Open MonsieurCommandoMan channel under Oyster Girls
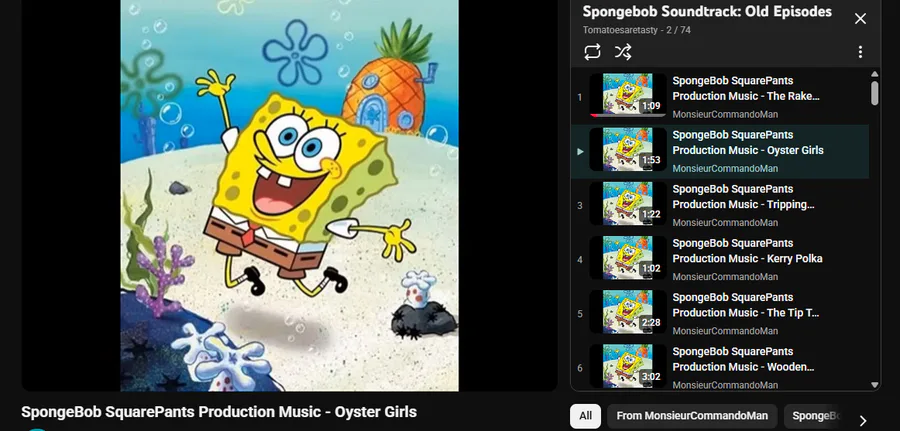Screen dimensions: 900x431 725,168
